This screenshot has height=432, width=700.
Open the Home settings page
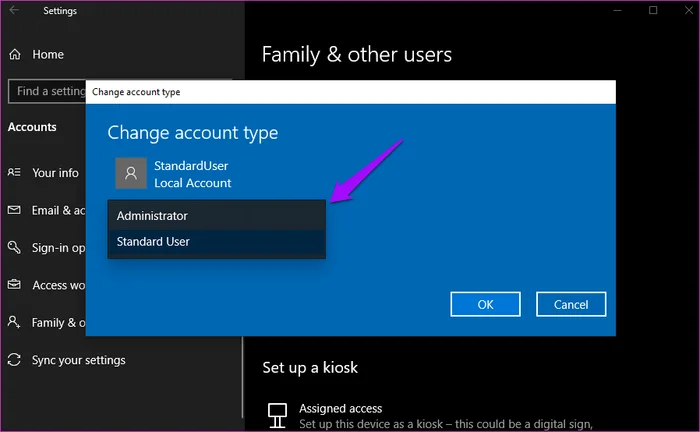[48, 54]
